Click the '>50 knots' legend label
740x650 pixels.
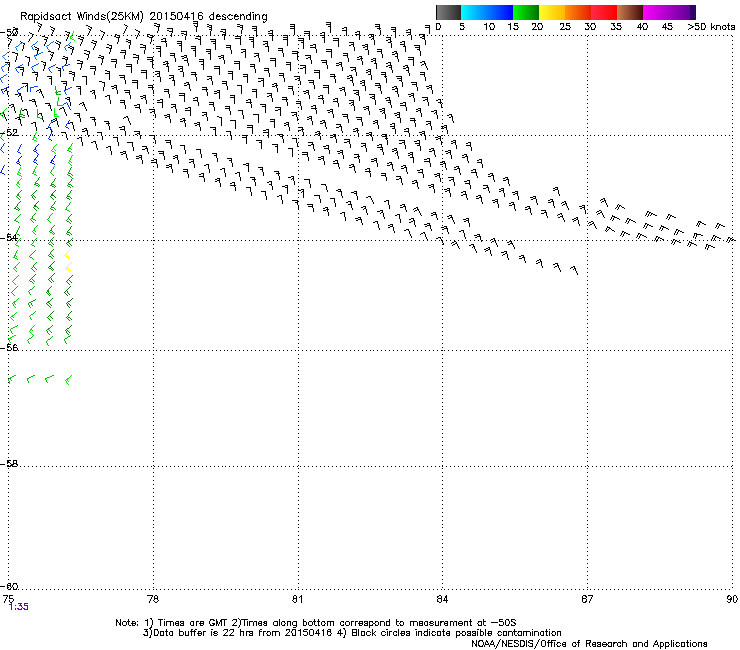(x=711, y=27)
